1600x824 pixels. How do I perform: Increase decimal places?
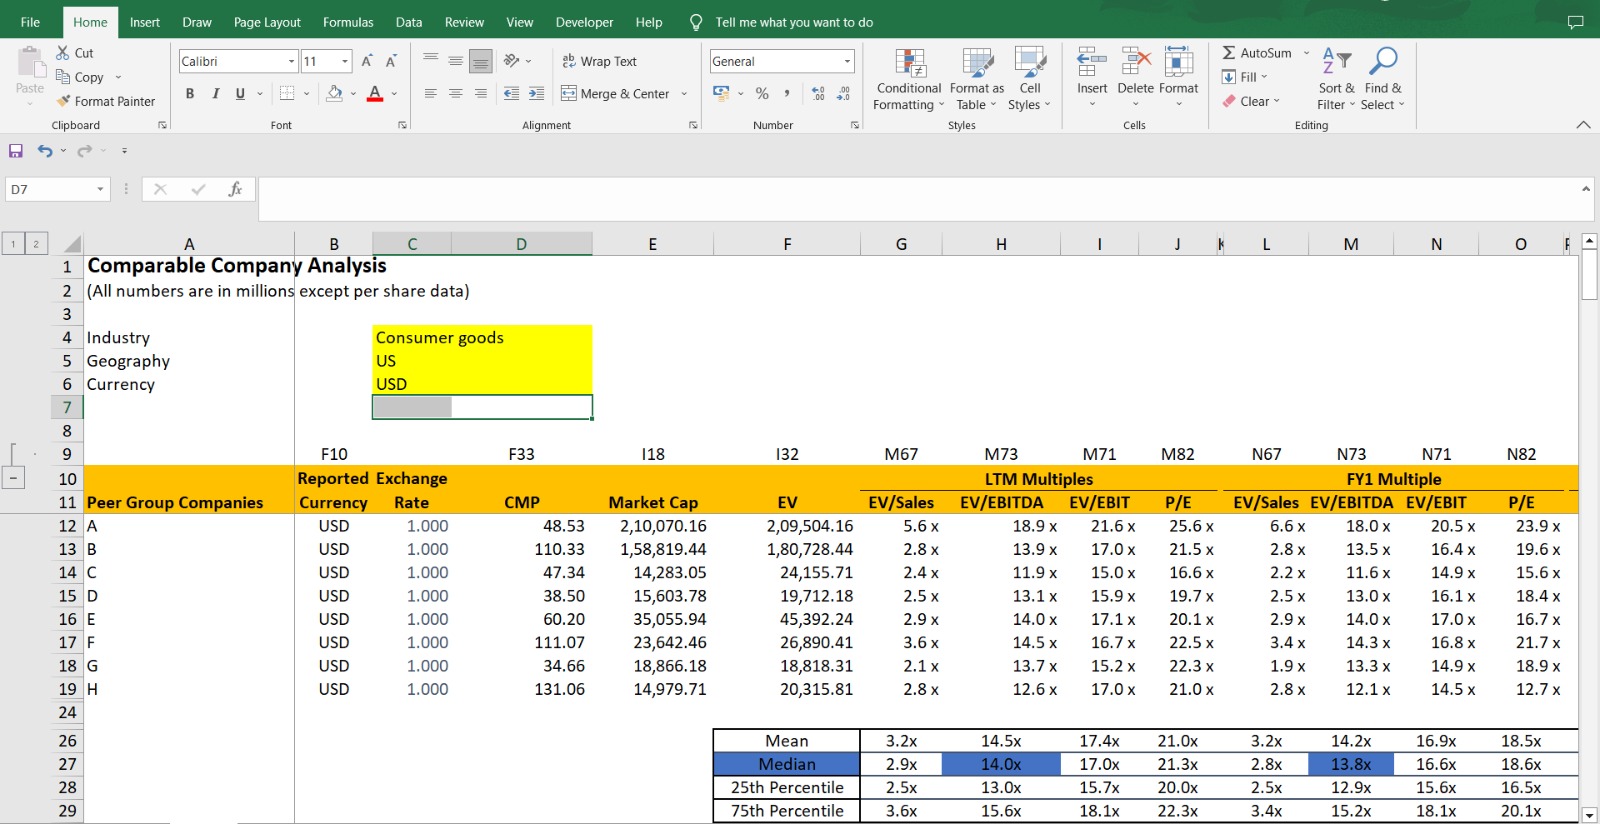click(818, 93)
